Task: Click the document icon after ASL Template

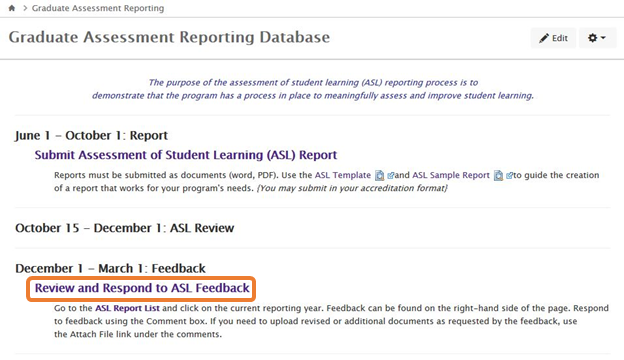Action: 380,175
